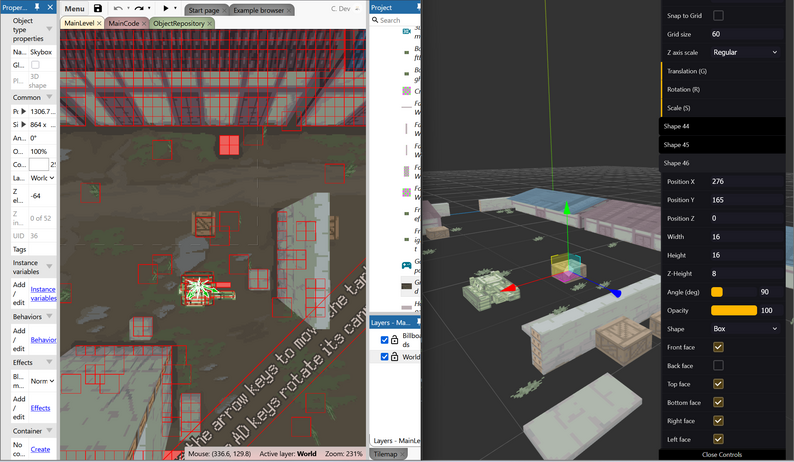
Task: Collapse the Instance variables section
Action: 49,265
